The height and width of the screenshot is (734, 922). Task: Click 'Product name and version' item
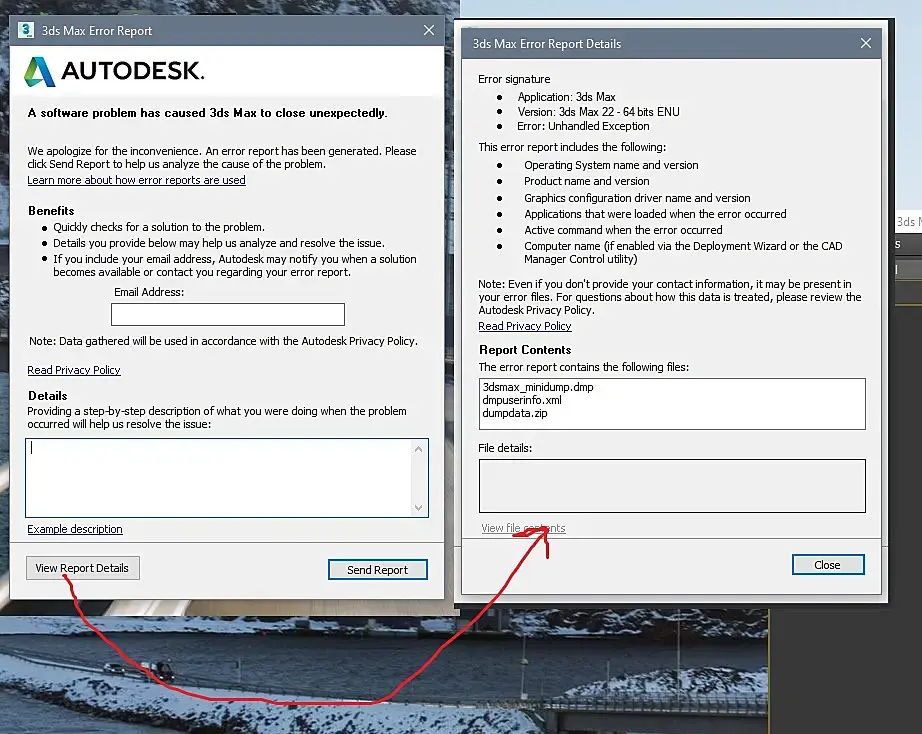click(587, 181)
